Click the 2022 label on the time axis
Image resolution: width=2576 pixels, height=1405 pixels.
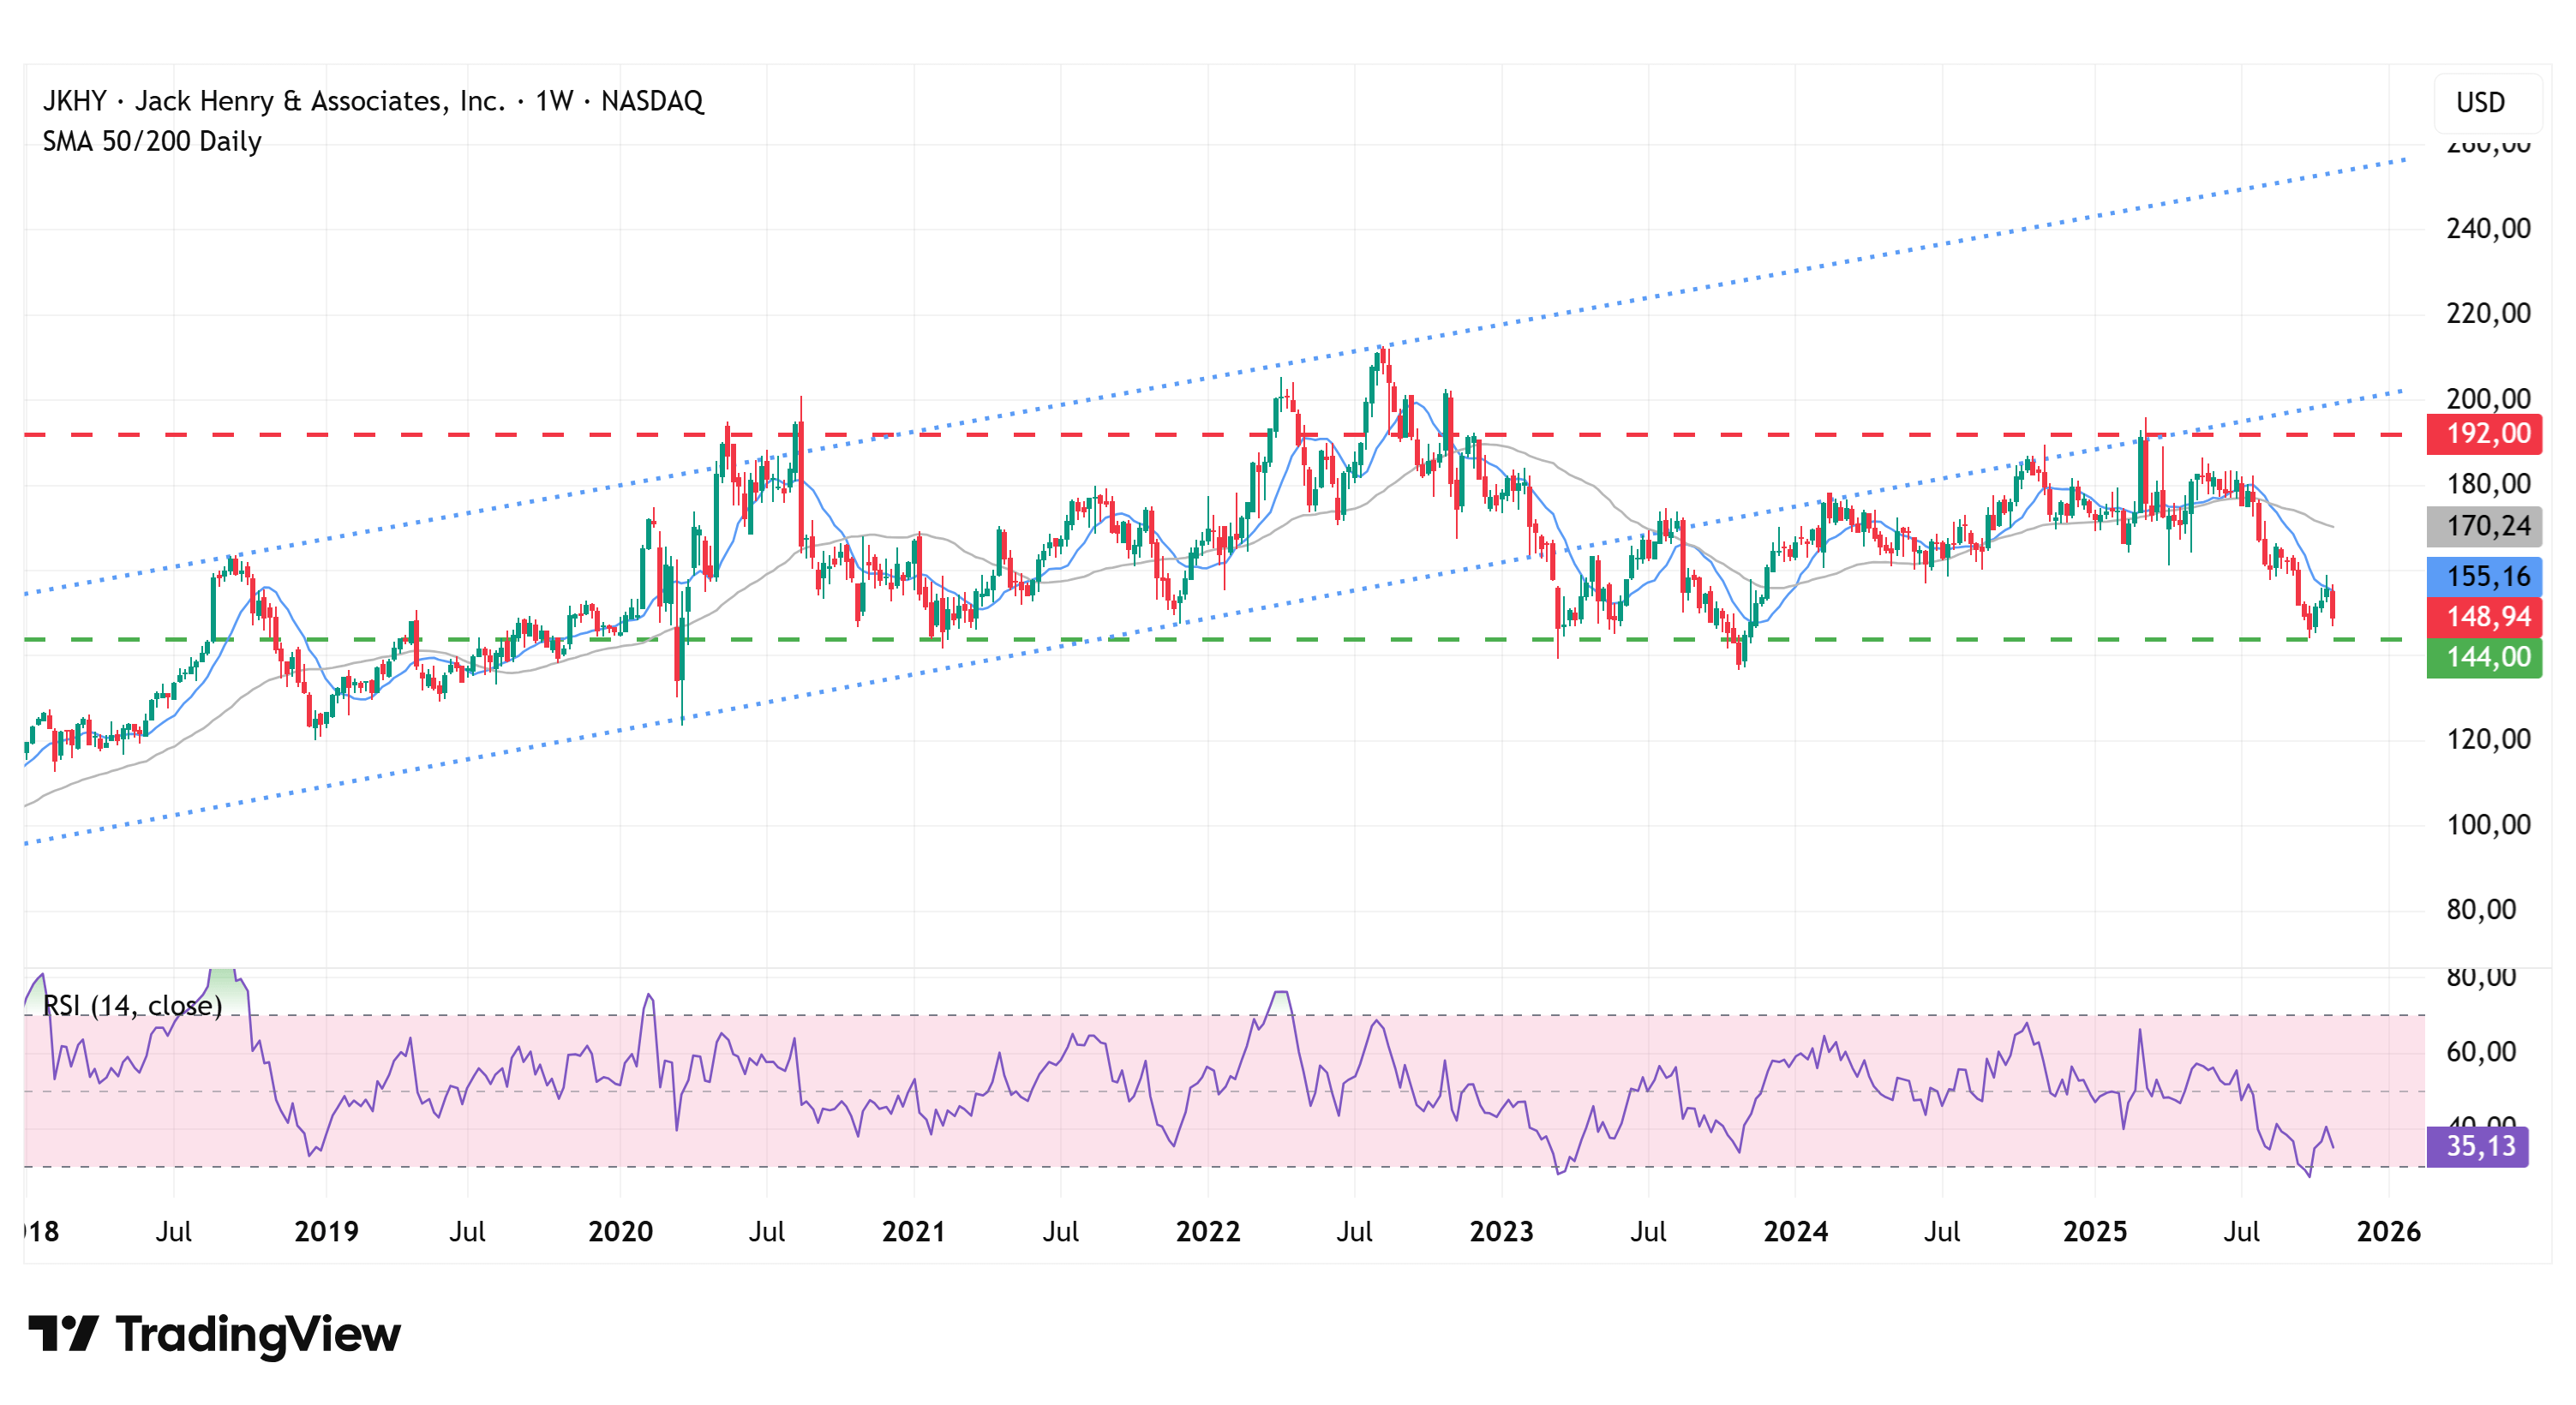pyautogui.click(x=1207, y=1231)
